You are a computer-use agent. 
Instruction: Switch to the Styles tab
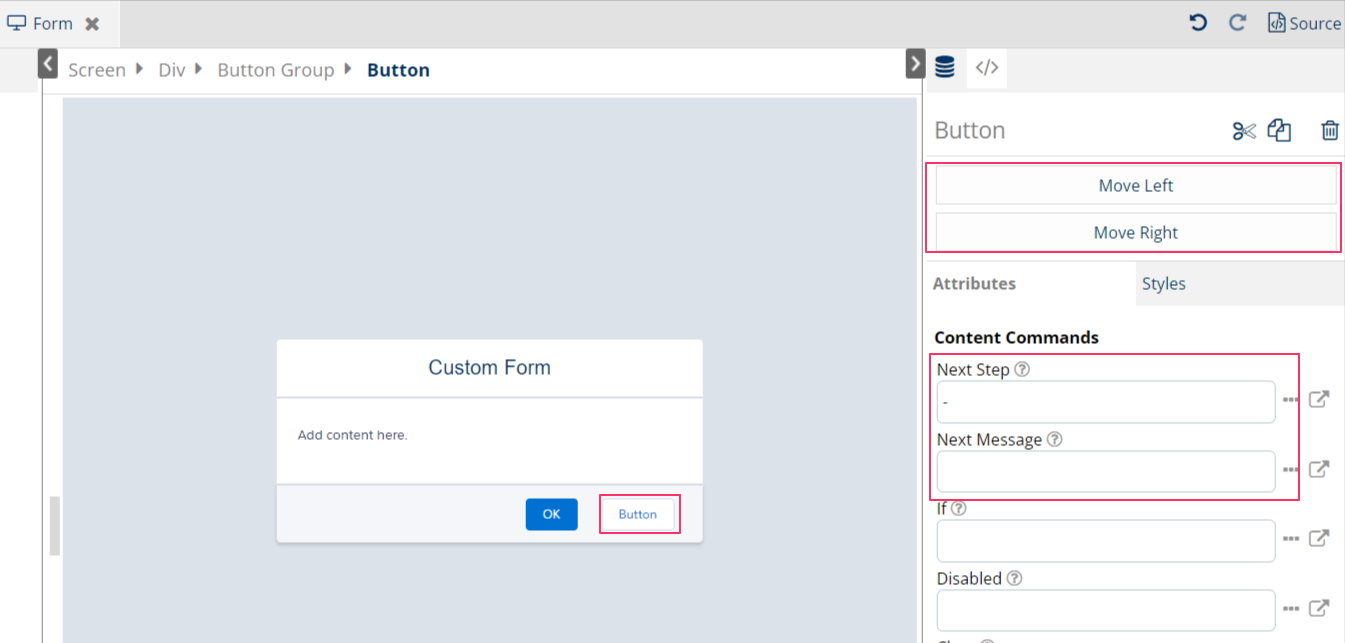[x=1163, y=284]
